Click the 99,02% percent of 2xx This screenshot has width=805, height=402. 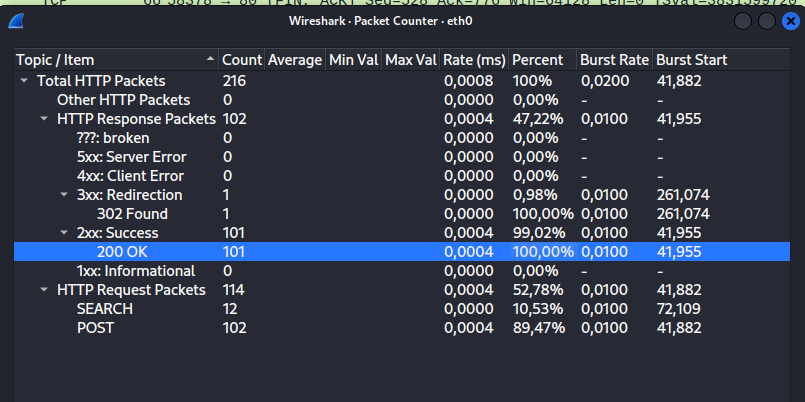(539, 233)
